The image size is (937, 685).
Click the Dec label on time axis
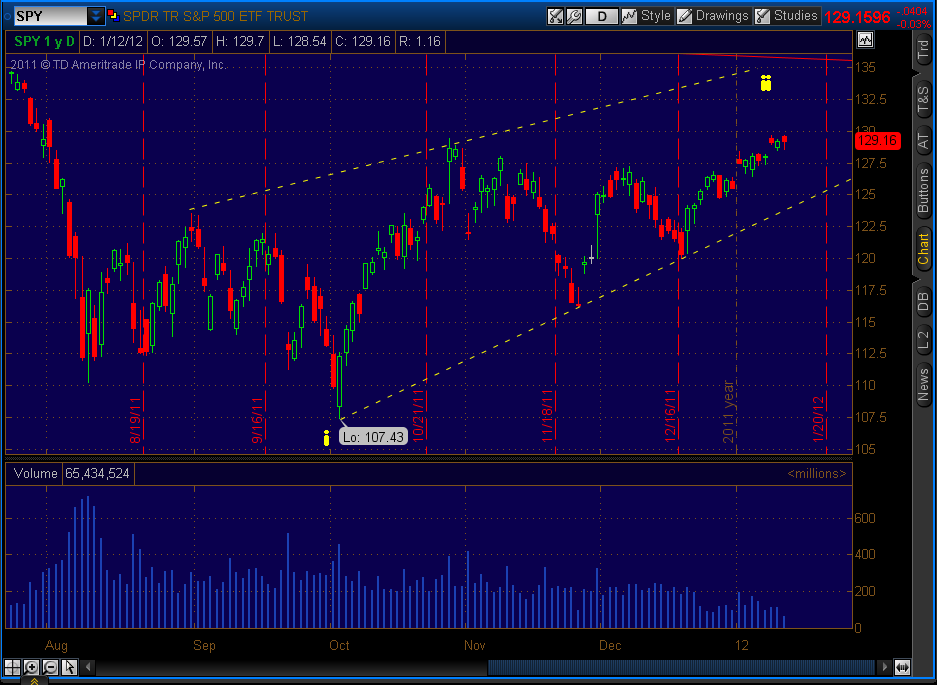point(610,646)
